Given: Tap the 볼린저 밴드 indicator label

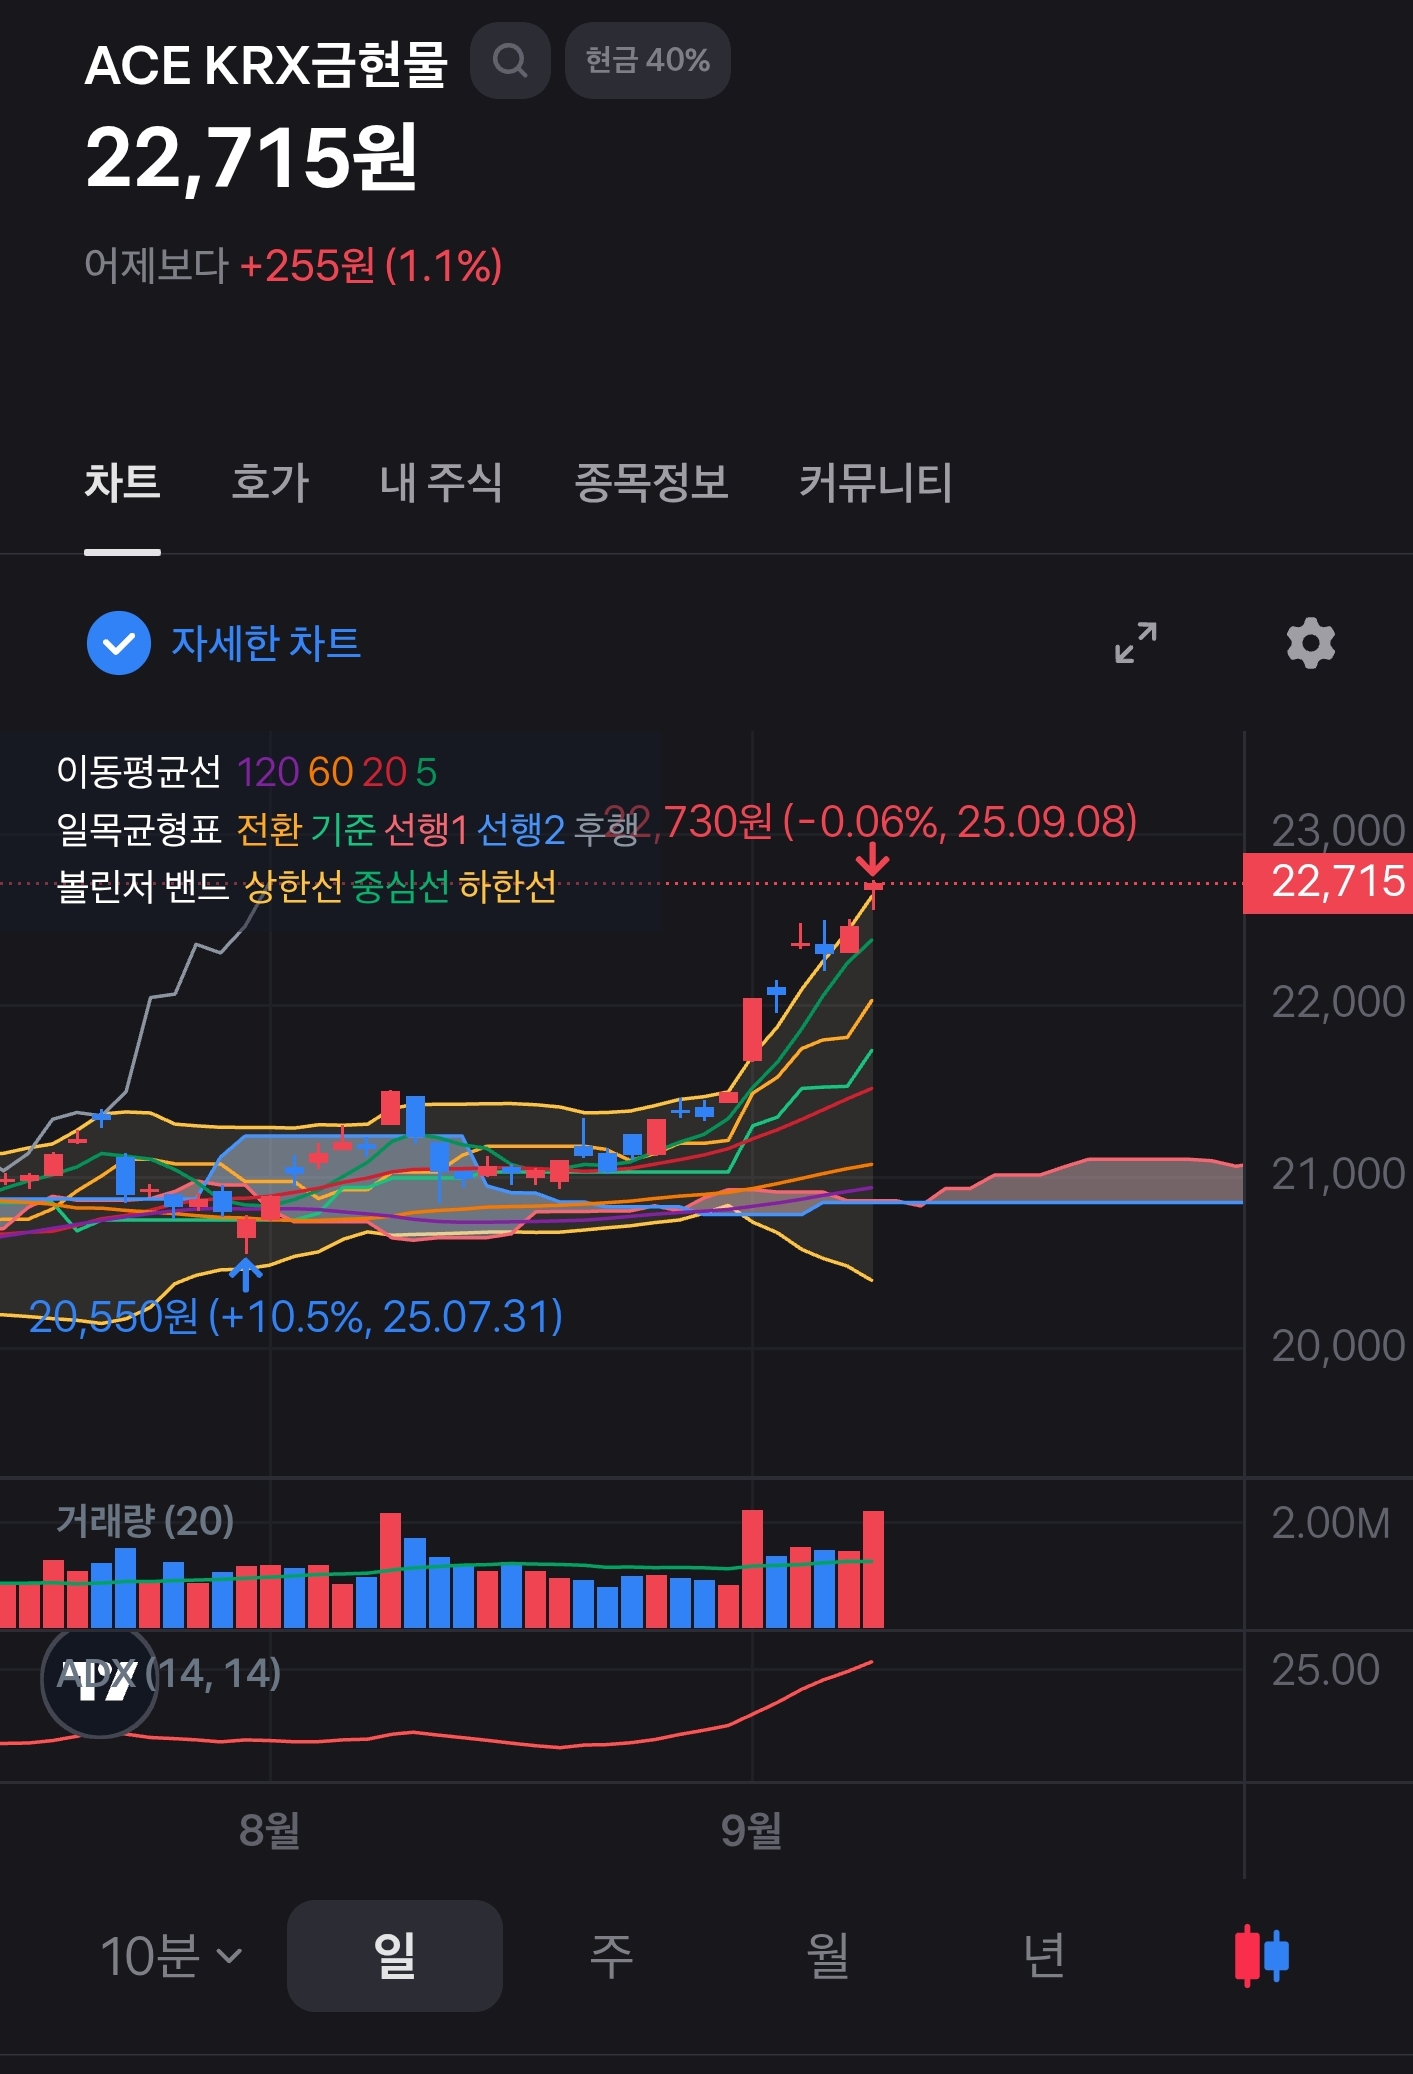Looking at the screenshot, I should point(143,886).
